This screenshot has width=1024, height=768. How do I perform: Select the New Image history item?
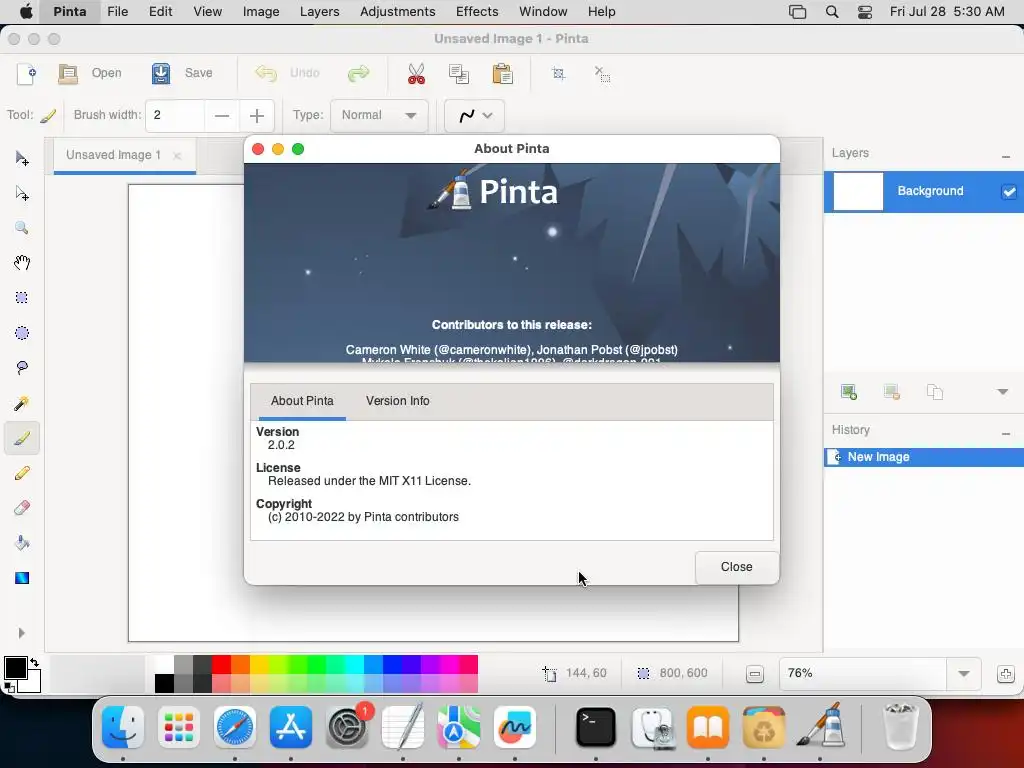pyautogui.click(x=923, y=457)
